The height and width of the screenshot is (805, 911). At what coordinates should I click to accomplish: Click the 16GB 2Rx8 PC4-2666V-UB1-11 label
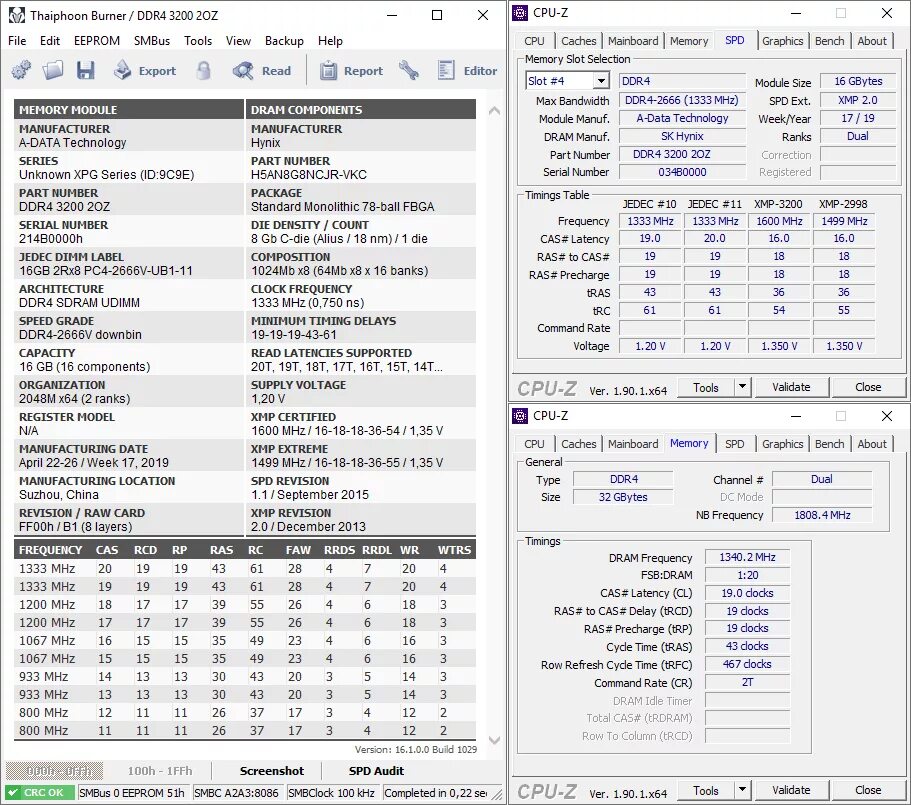(x=106, y=271)
